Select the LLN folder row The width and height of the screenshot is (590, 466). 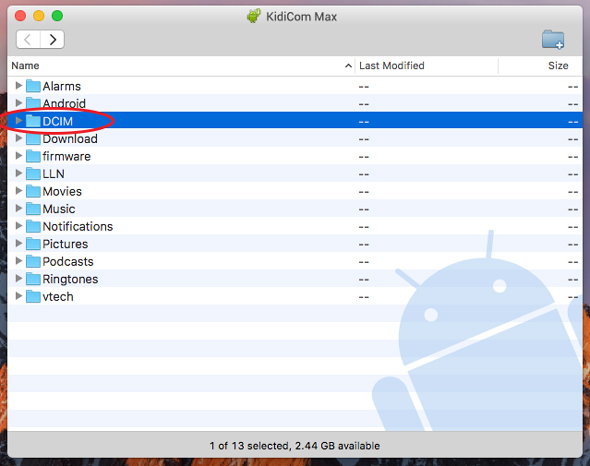pos(295,174)
